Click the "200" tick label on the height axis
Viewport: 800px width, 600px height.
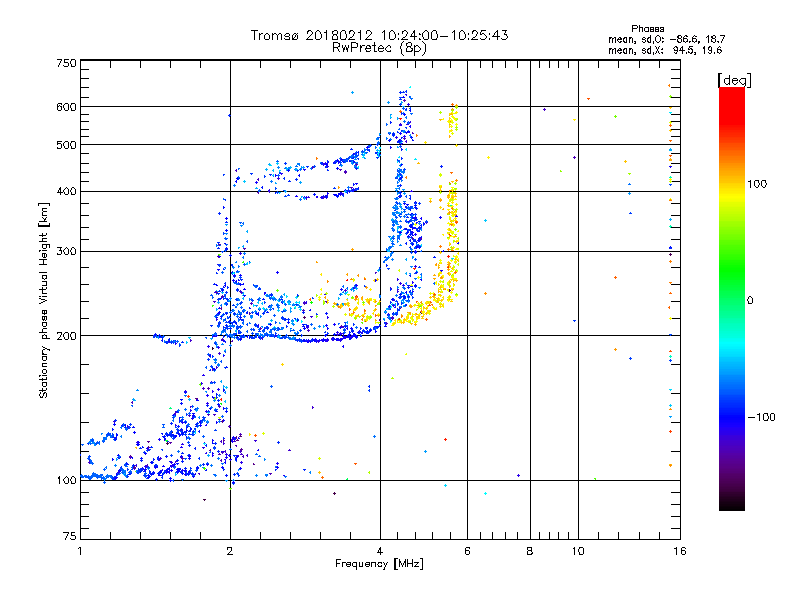[67, 336]
